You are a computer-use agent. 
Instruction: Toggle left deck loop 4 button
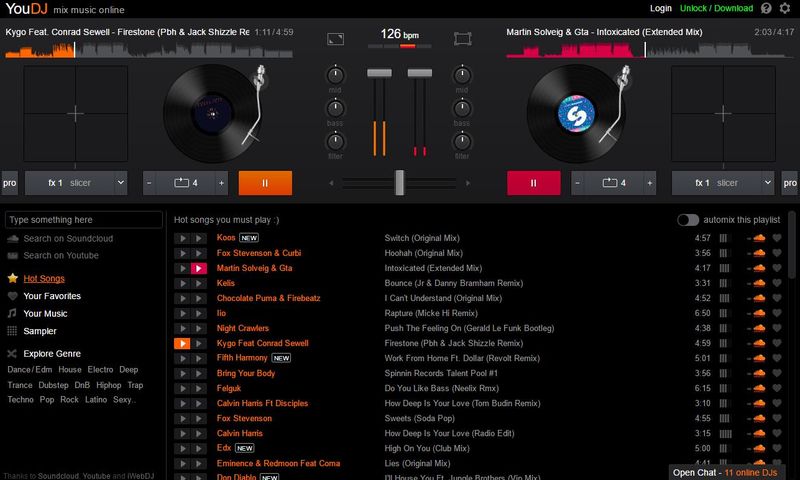(x=186, y=183)
